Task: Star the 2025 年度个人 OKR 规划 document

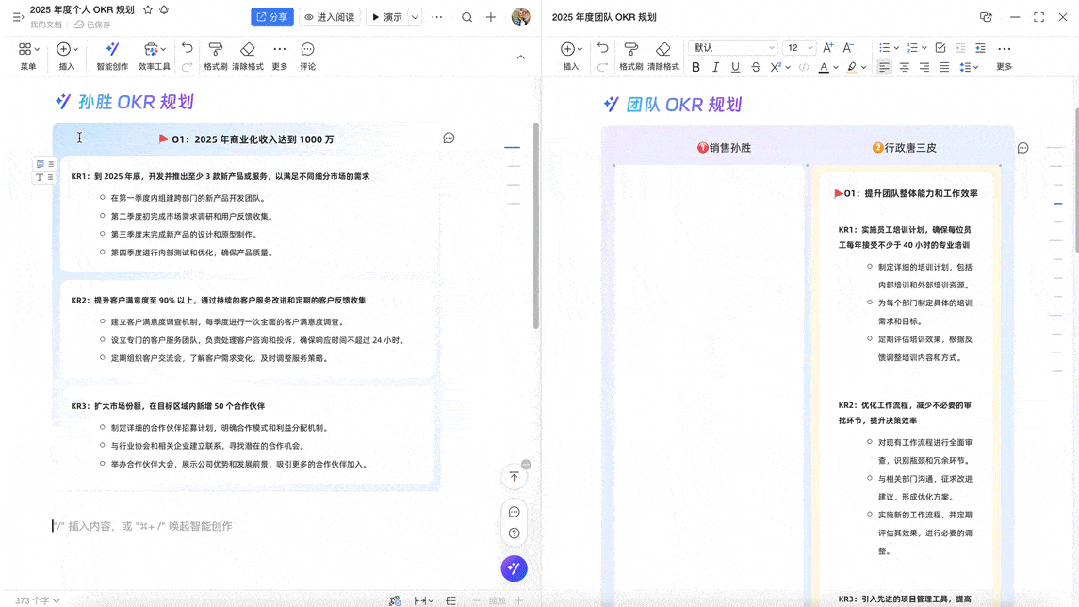Action: point(148,9)
